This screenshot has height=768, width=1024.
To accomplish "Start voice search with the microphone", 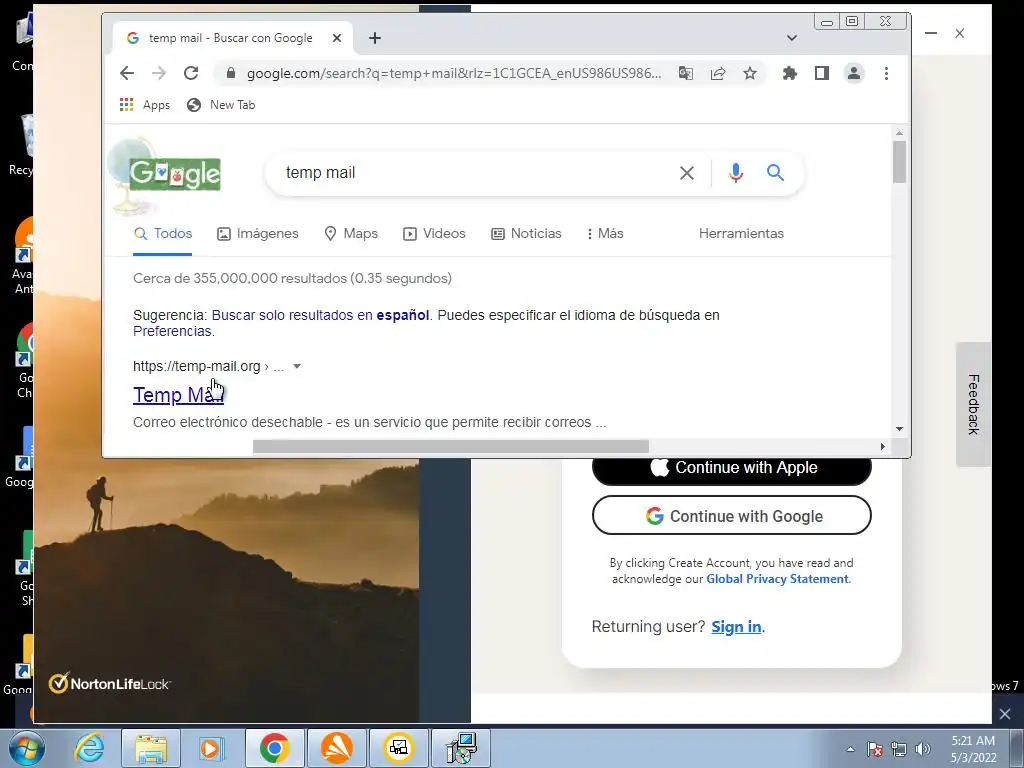I will (x=735, y=172).
